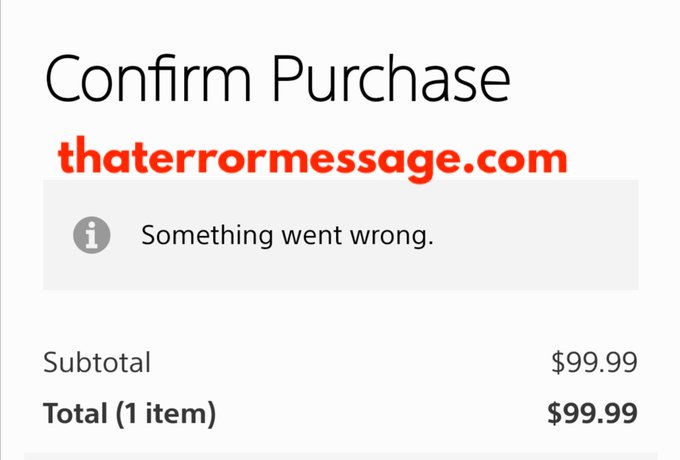The height and width of the screenshot is (460, 680).
Task: Click the gray info icon in error banner
Action: click(x=92, y=235)
